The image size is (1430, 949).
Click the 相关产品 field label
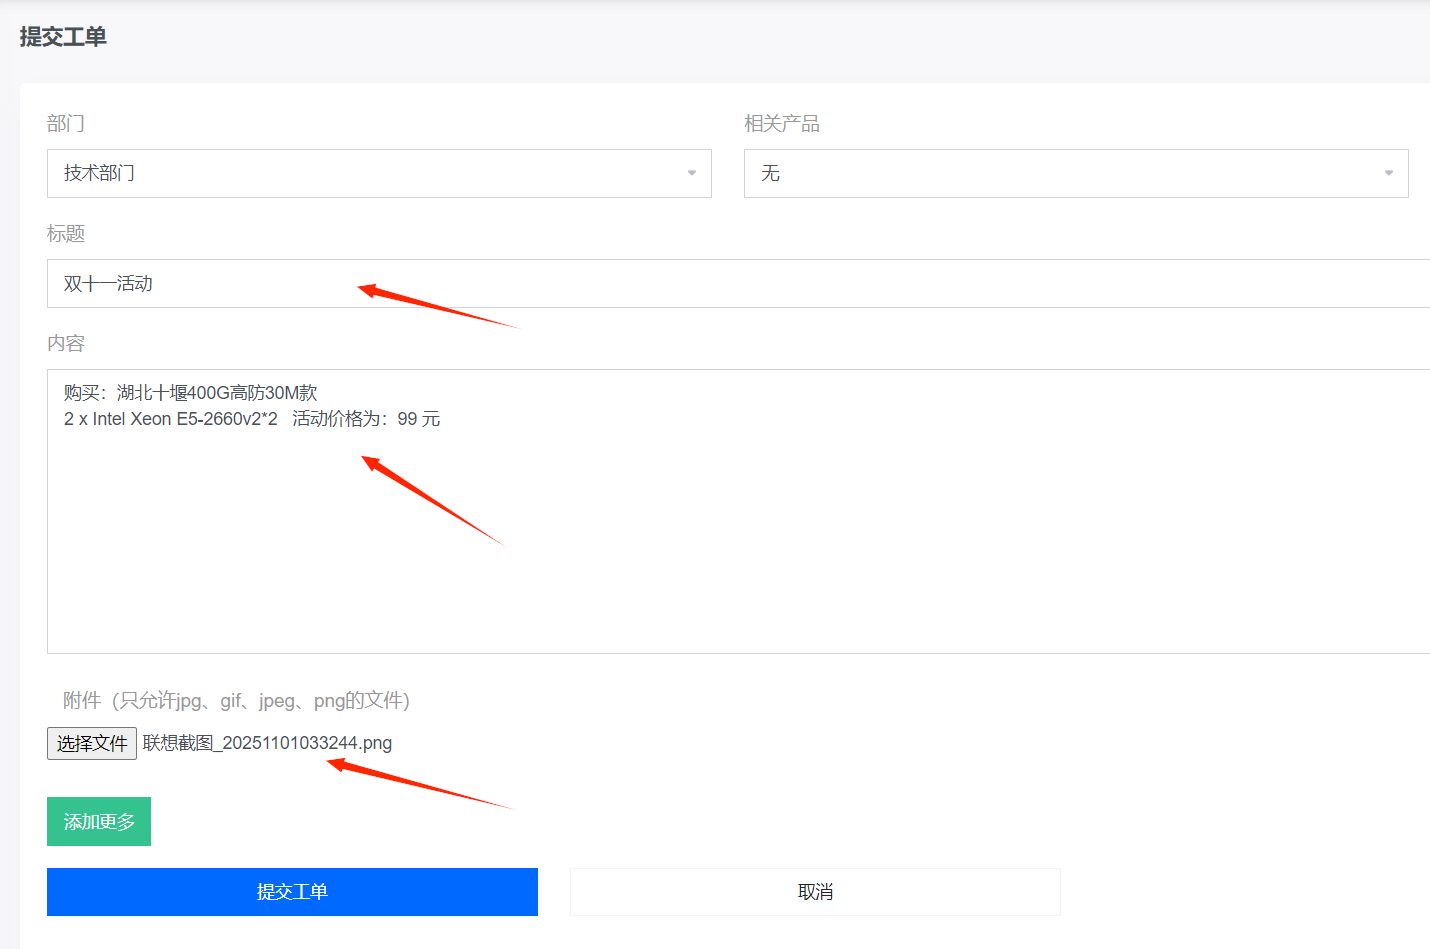(x=781, y=124)
